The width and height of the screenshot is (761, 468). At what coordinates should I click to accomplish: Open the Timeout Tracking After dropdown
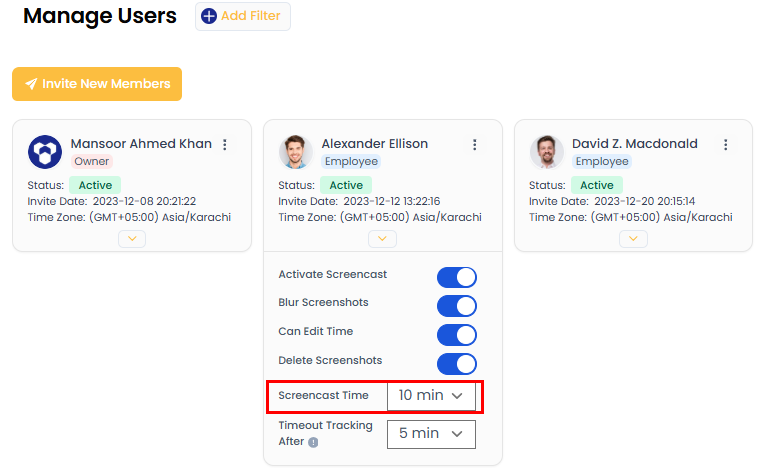(x=431, y=434)
